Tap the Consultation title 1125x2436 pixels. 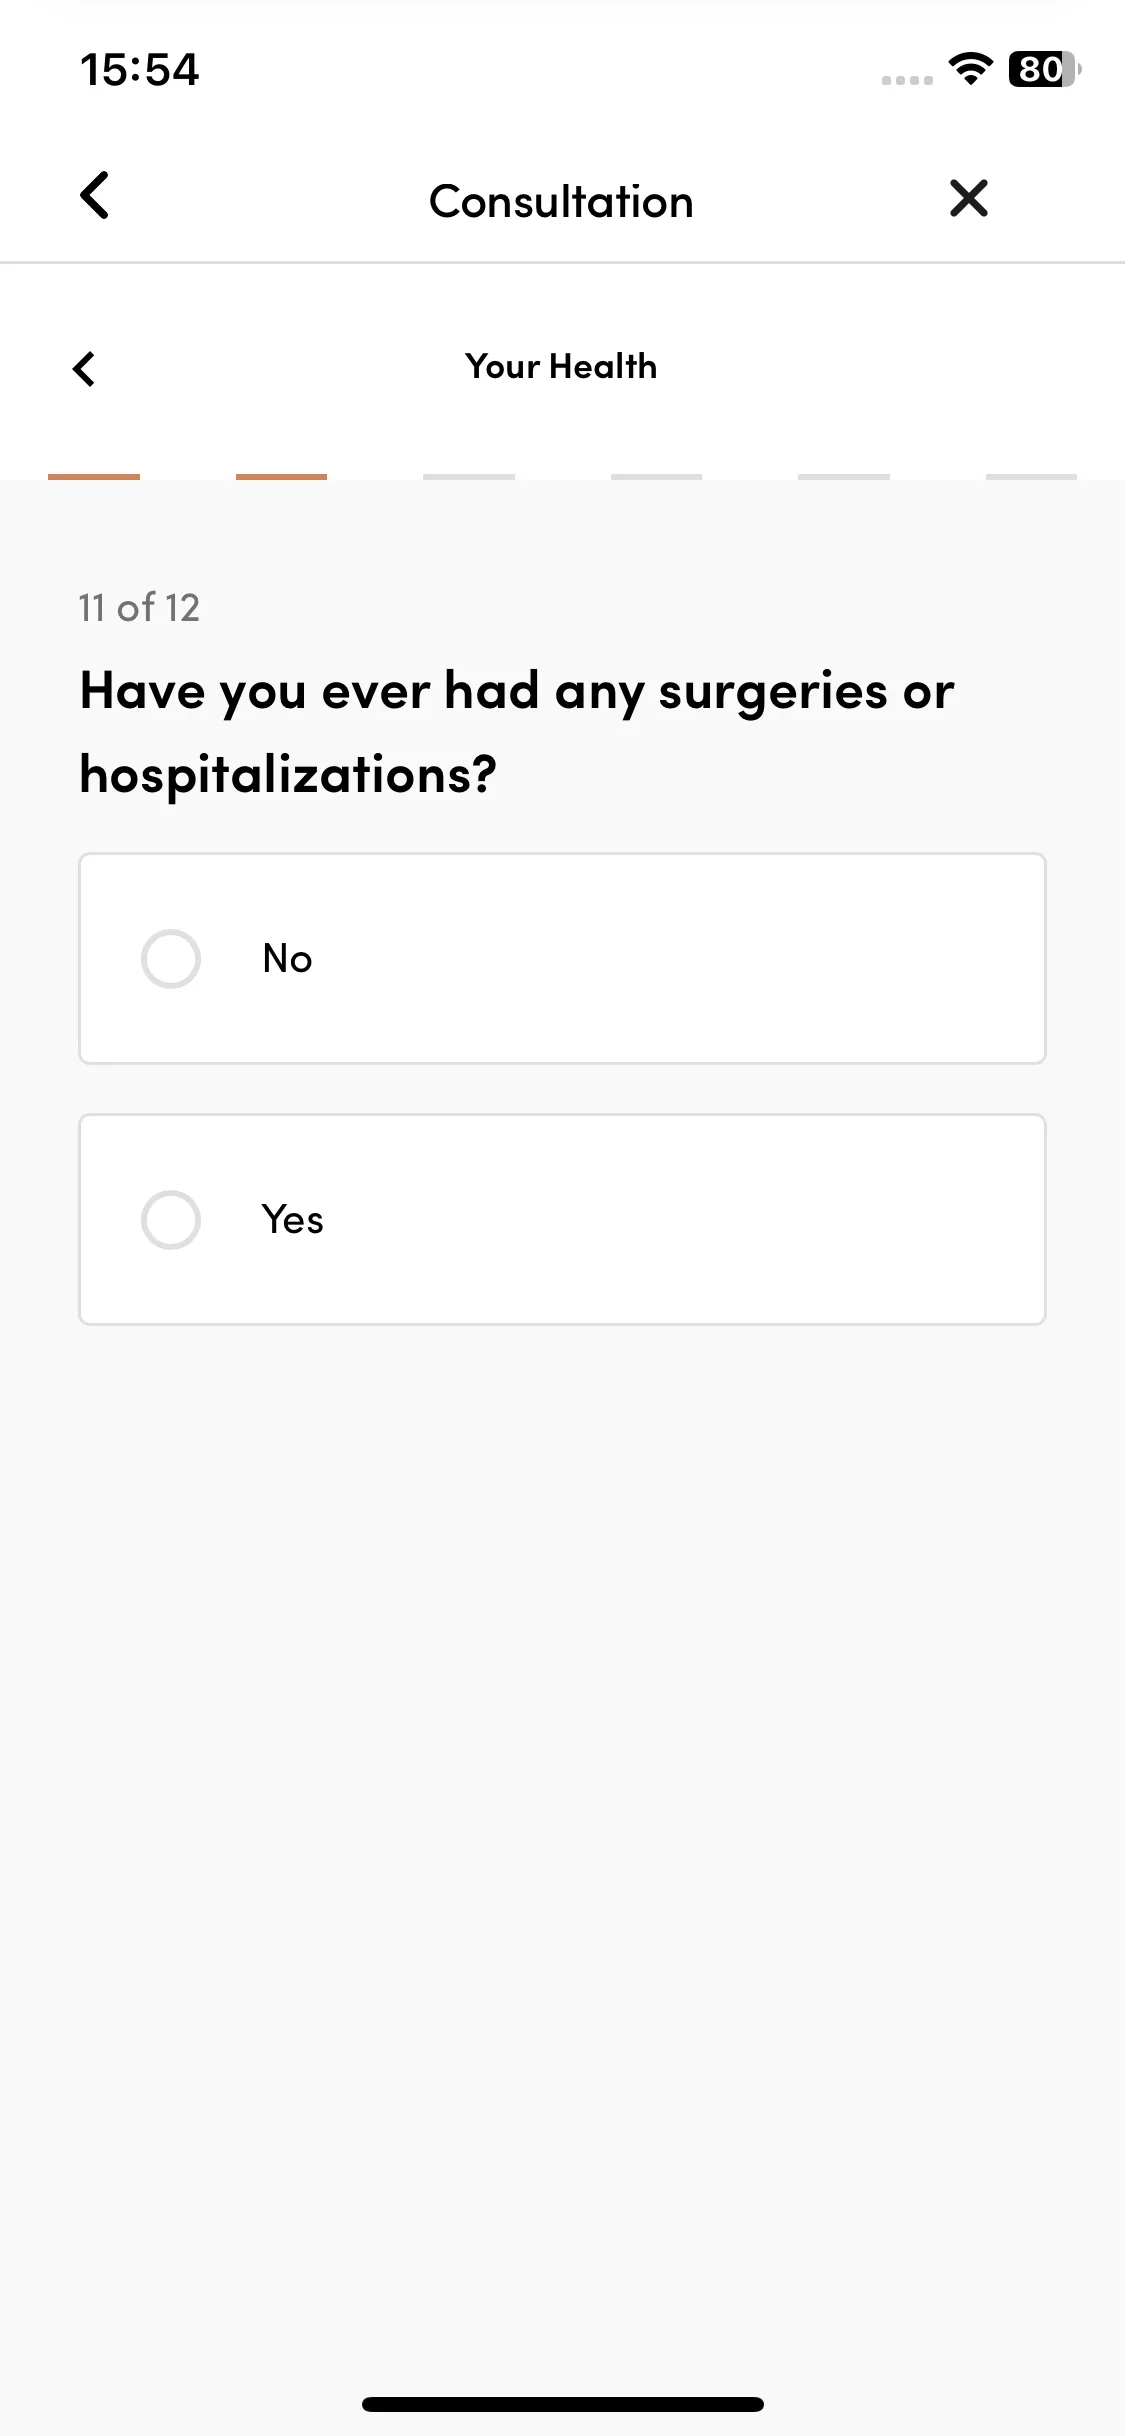coord(561,201)
